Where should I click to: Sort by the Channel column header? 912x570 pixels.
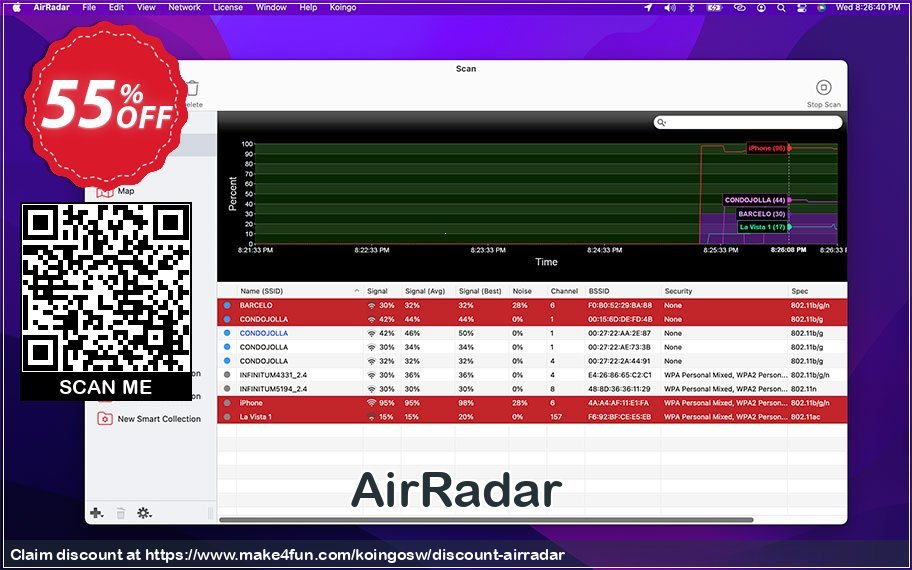[564, 291]
